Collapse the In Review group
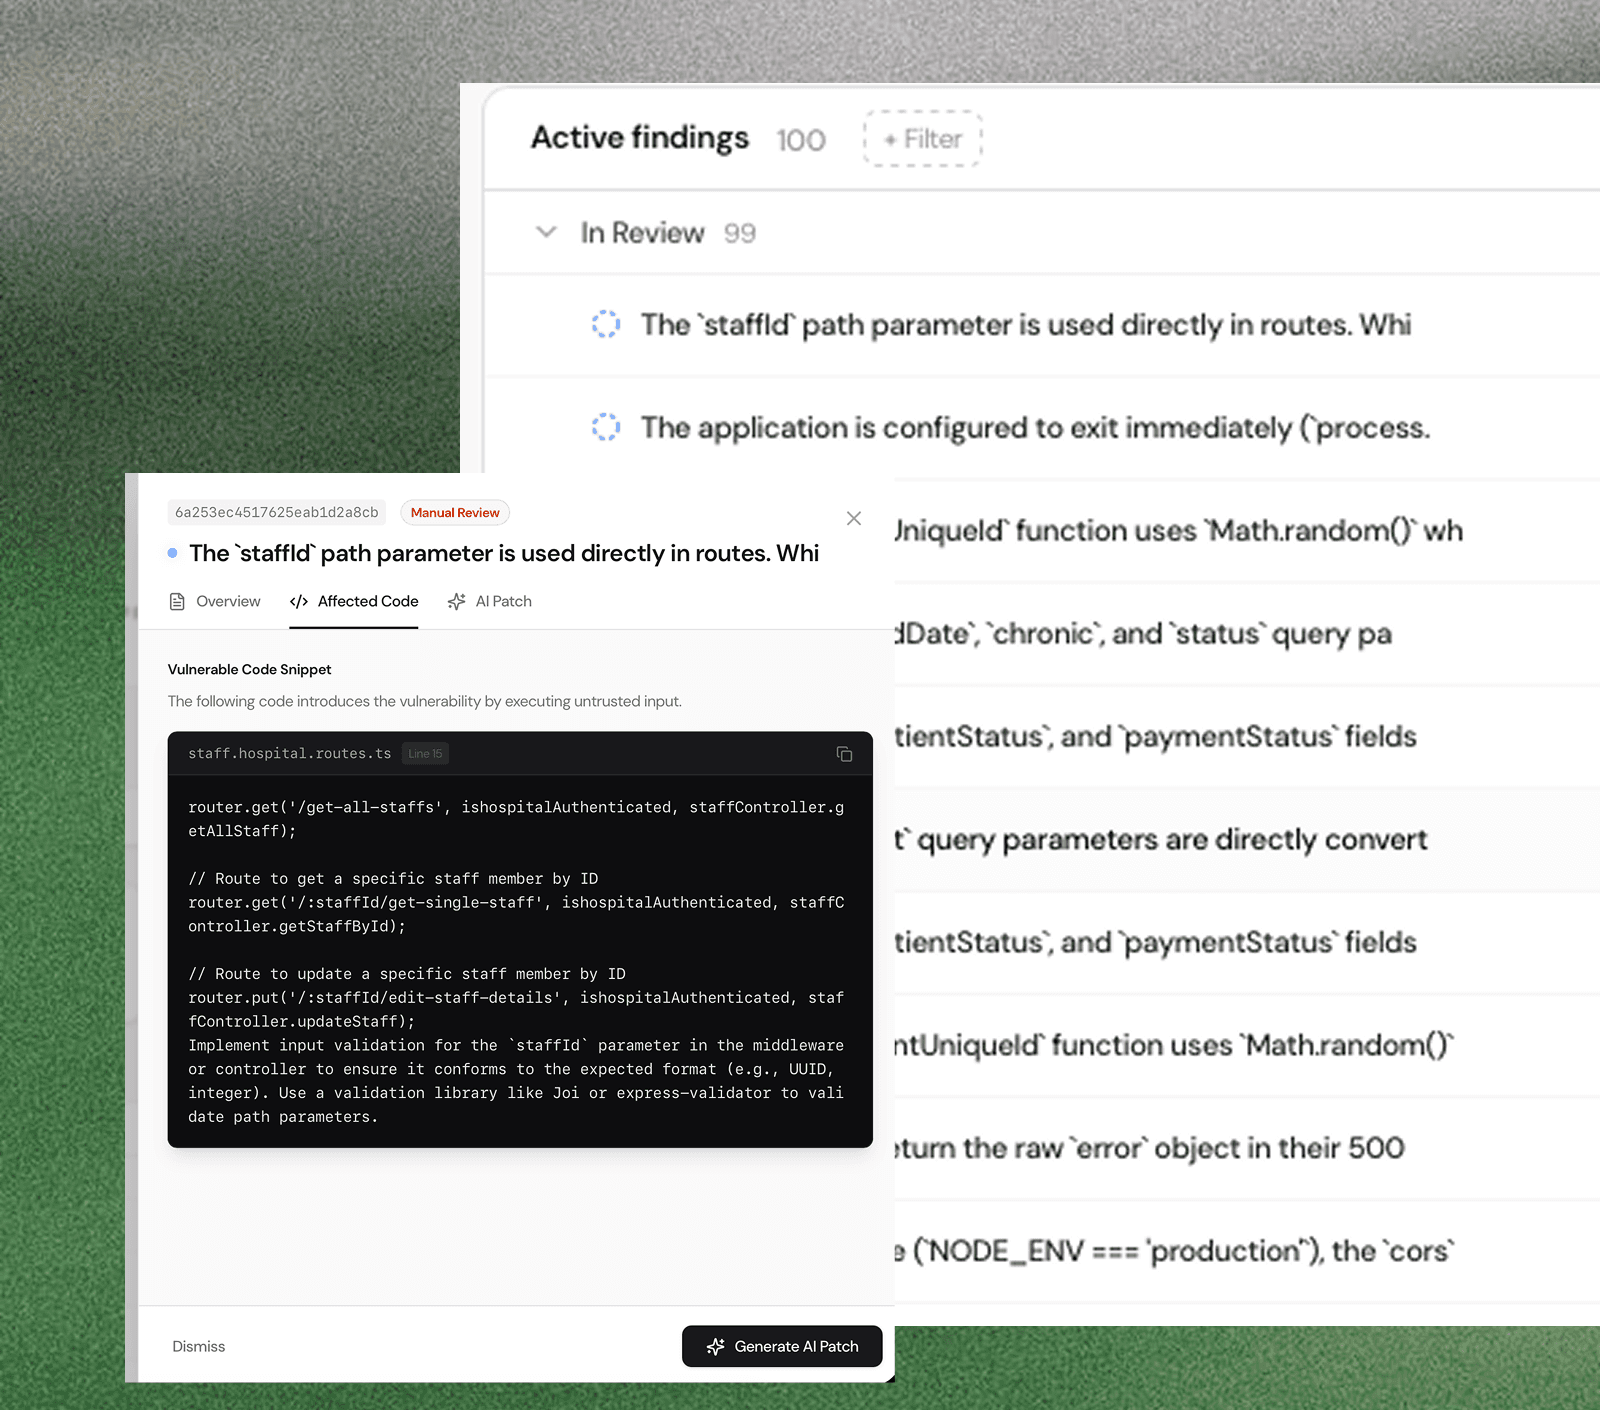The image size is (1600, 1410). [546, 233]
